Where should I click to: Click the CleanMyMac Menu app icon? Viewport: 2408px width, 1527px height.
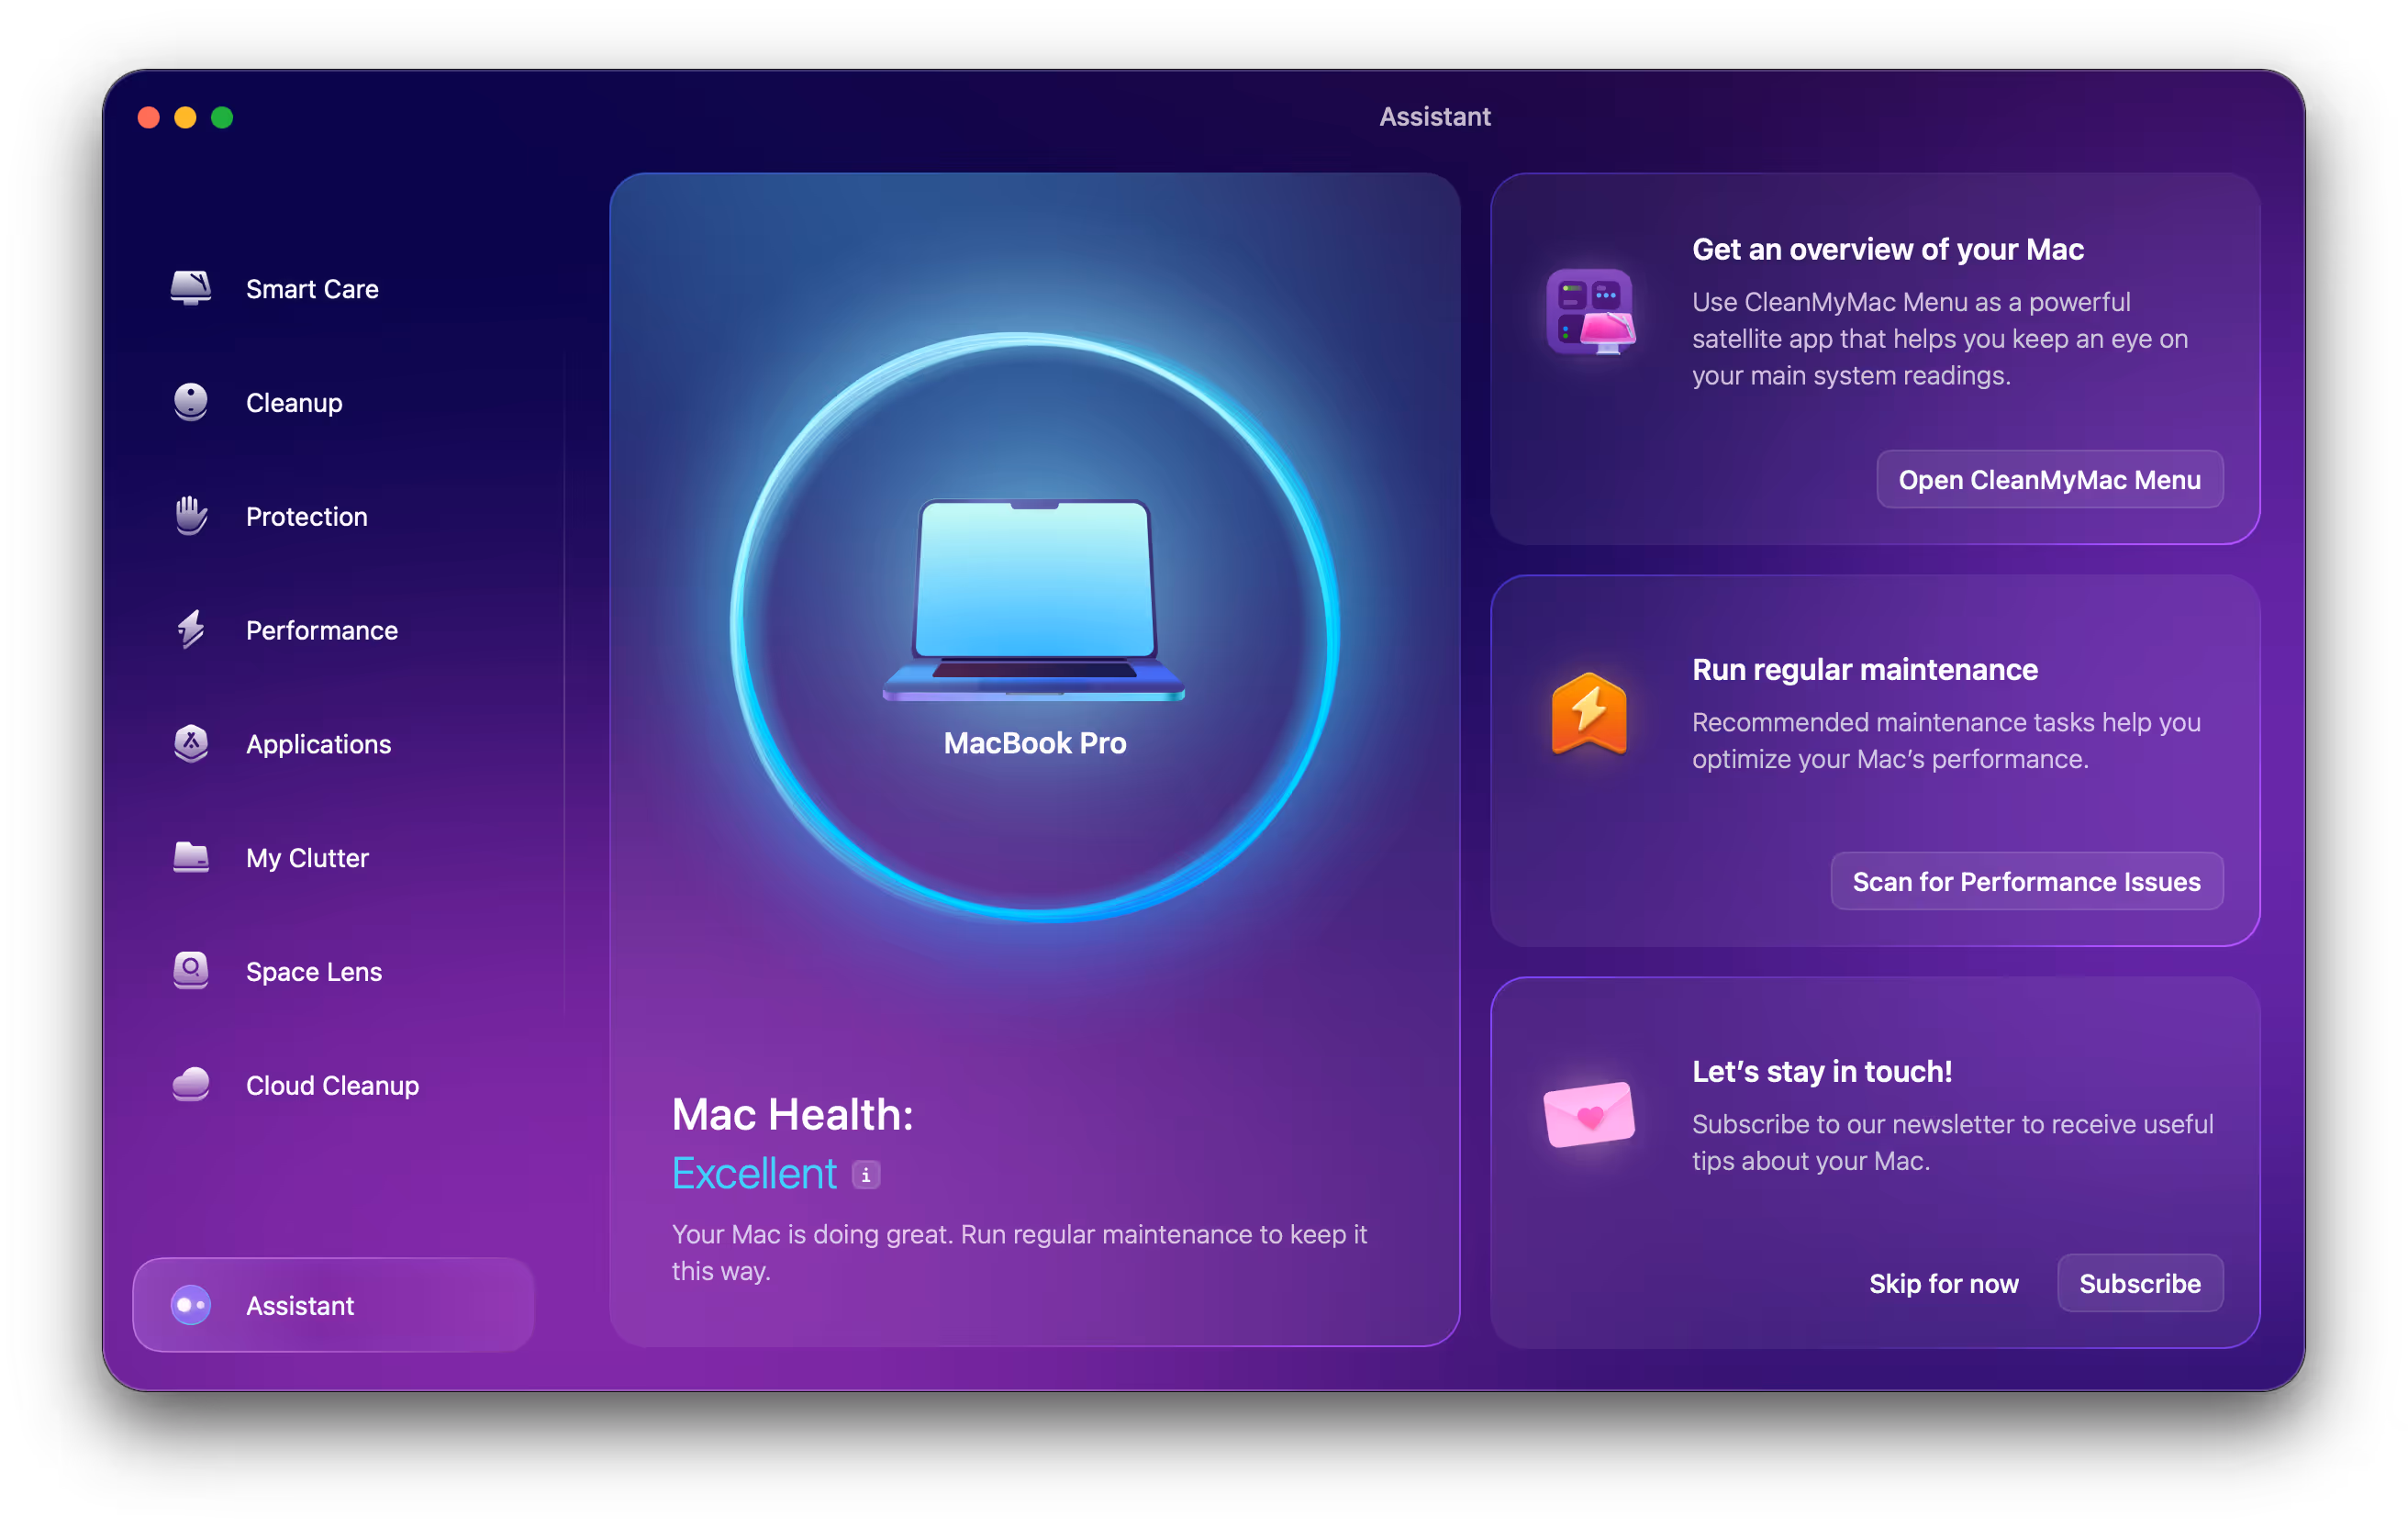coord(1589,312)
